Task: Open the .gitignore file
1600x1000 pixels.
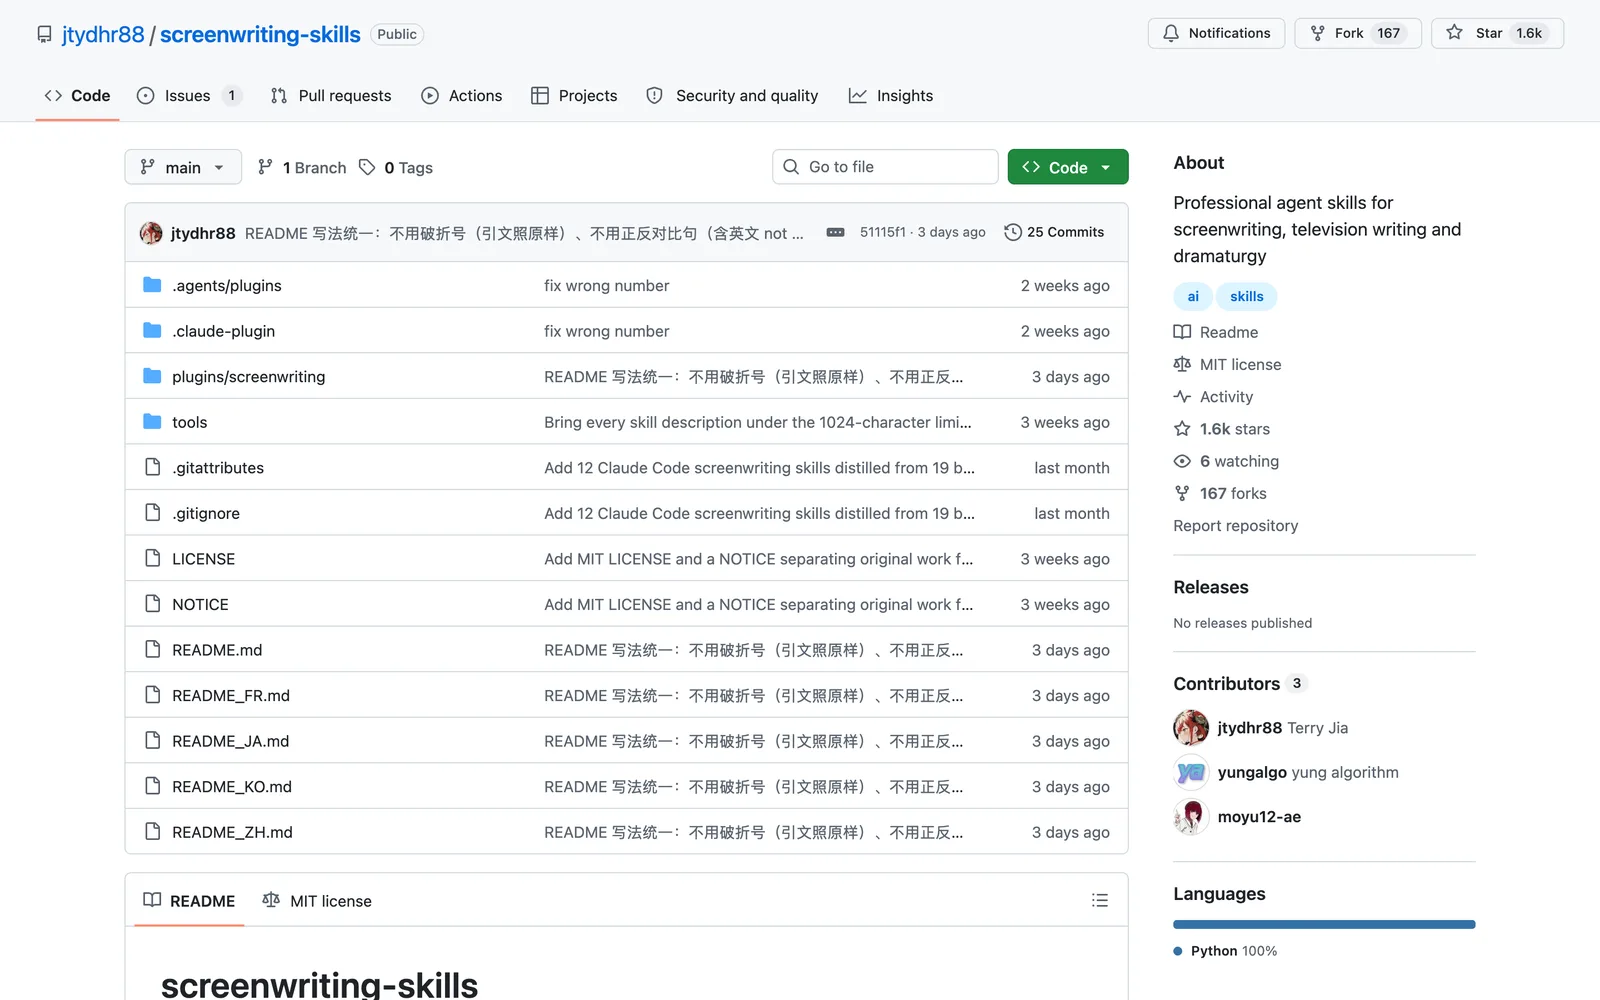Action: (206, 513)
